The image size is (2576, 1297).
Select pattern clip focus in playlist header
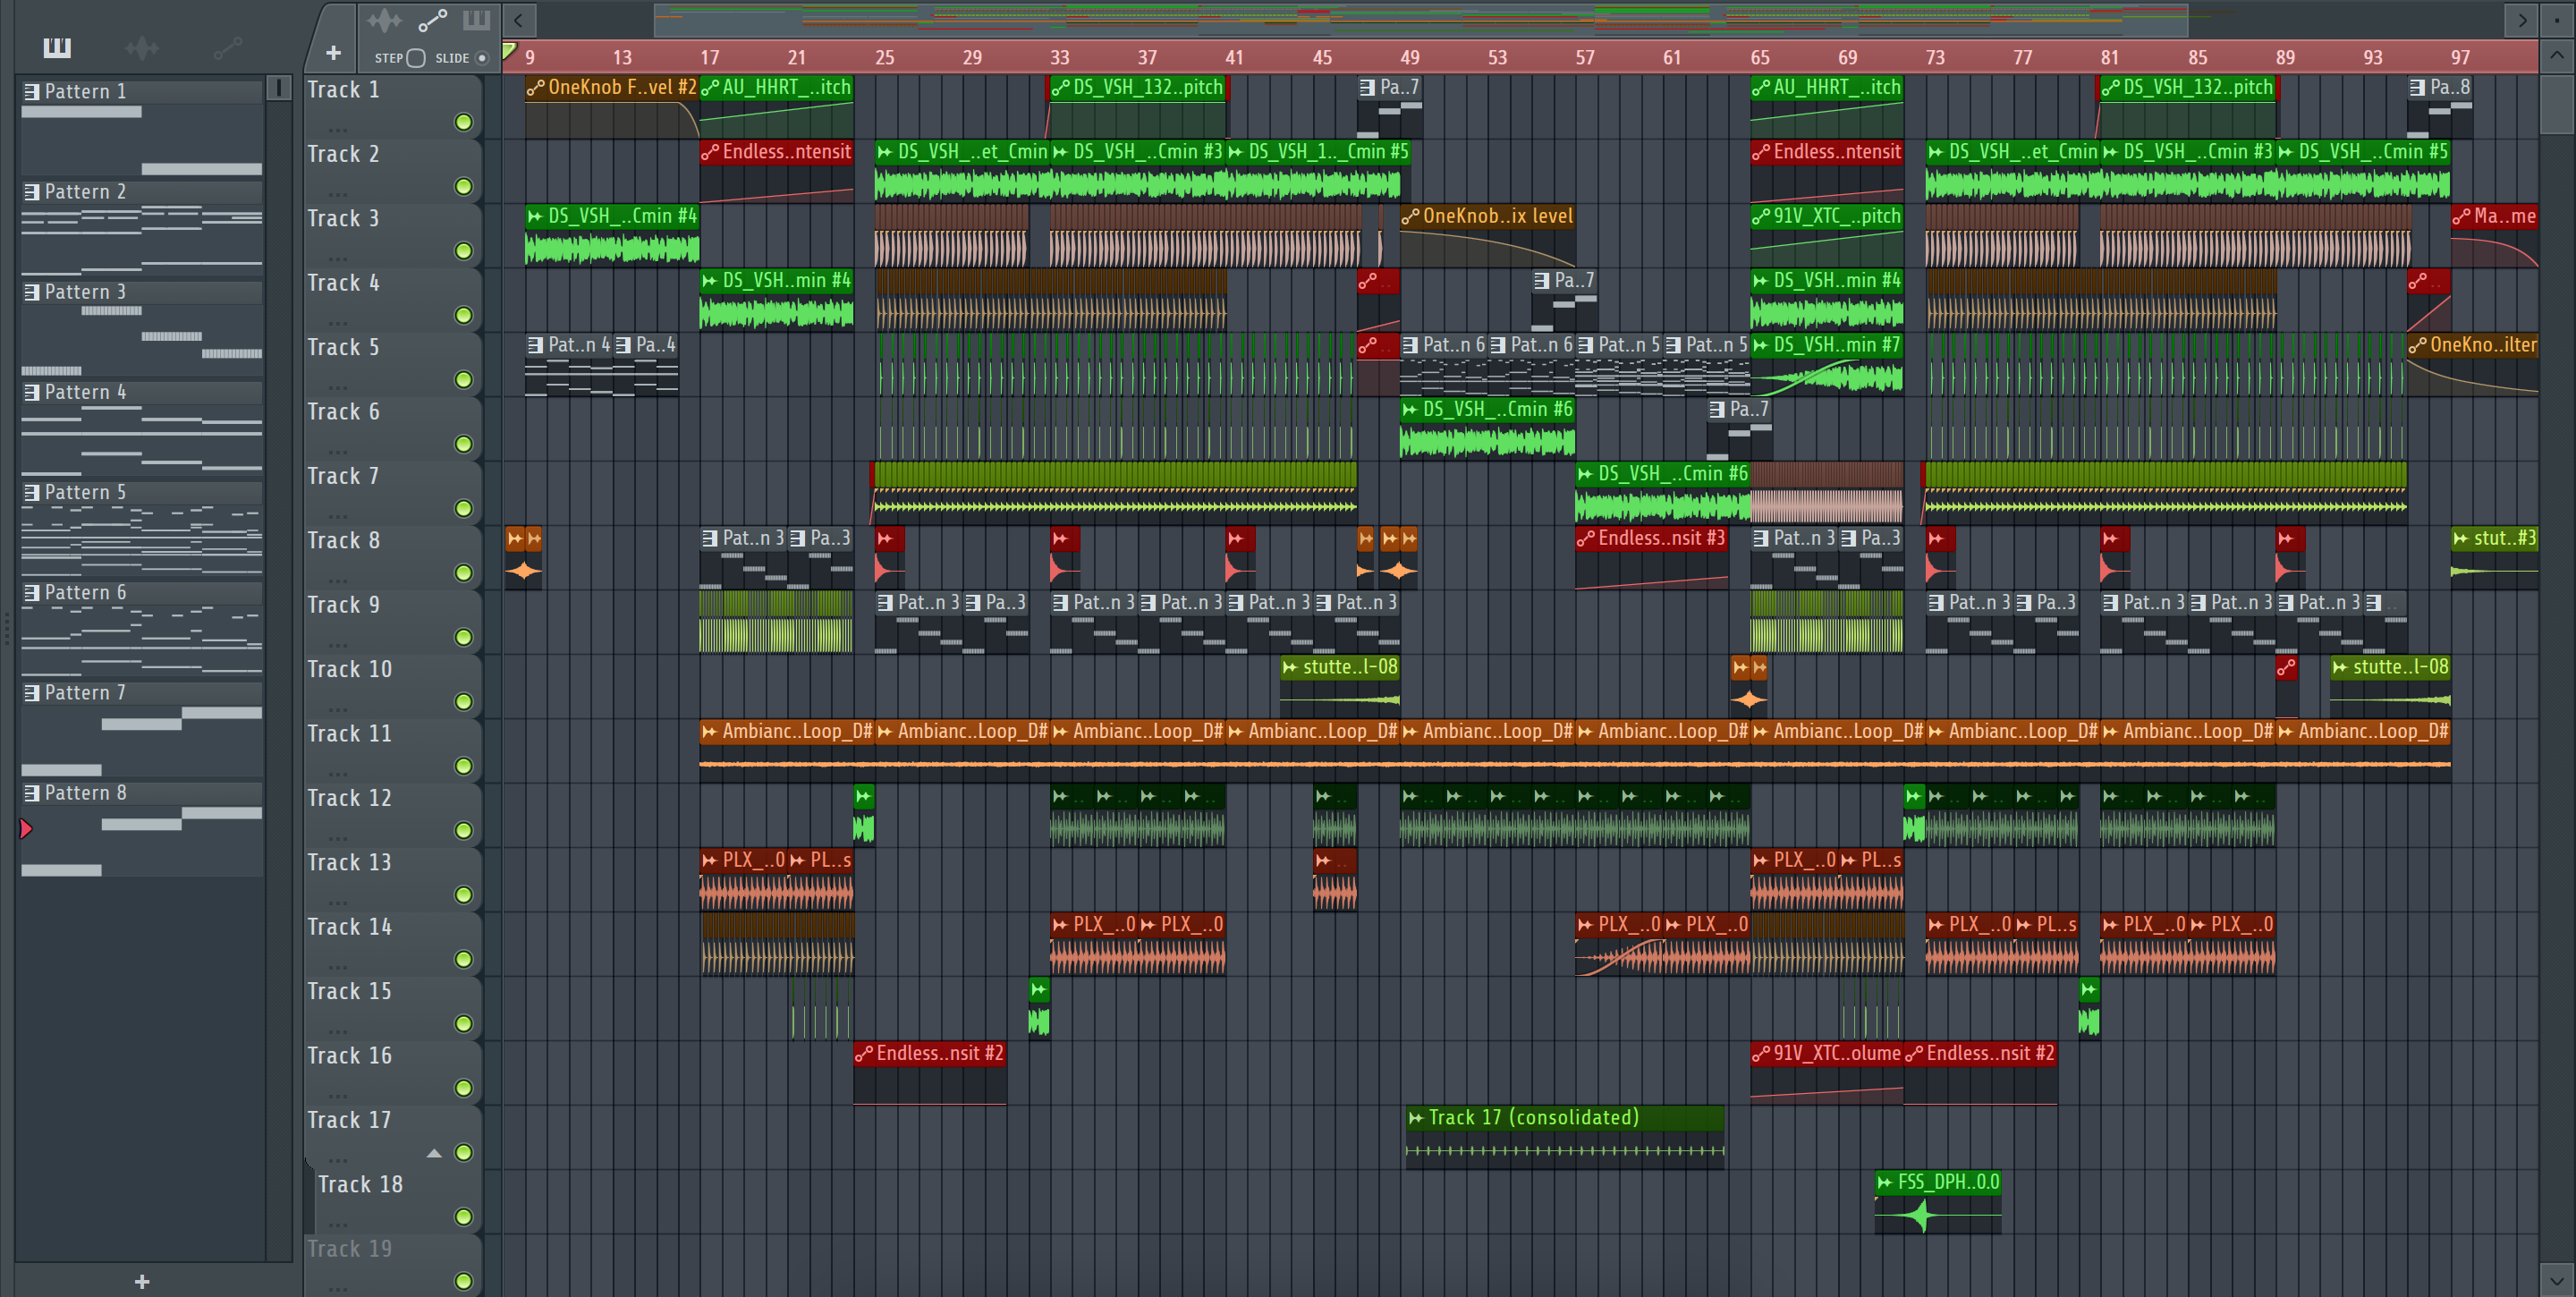477,20
